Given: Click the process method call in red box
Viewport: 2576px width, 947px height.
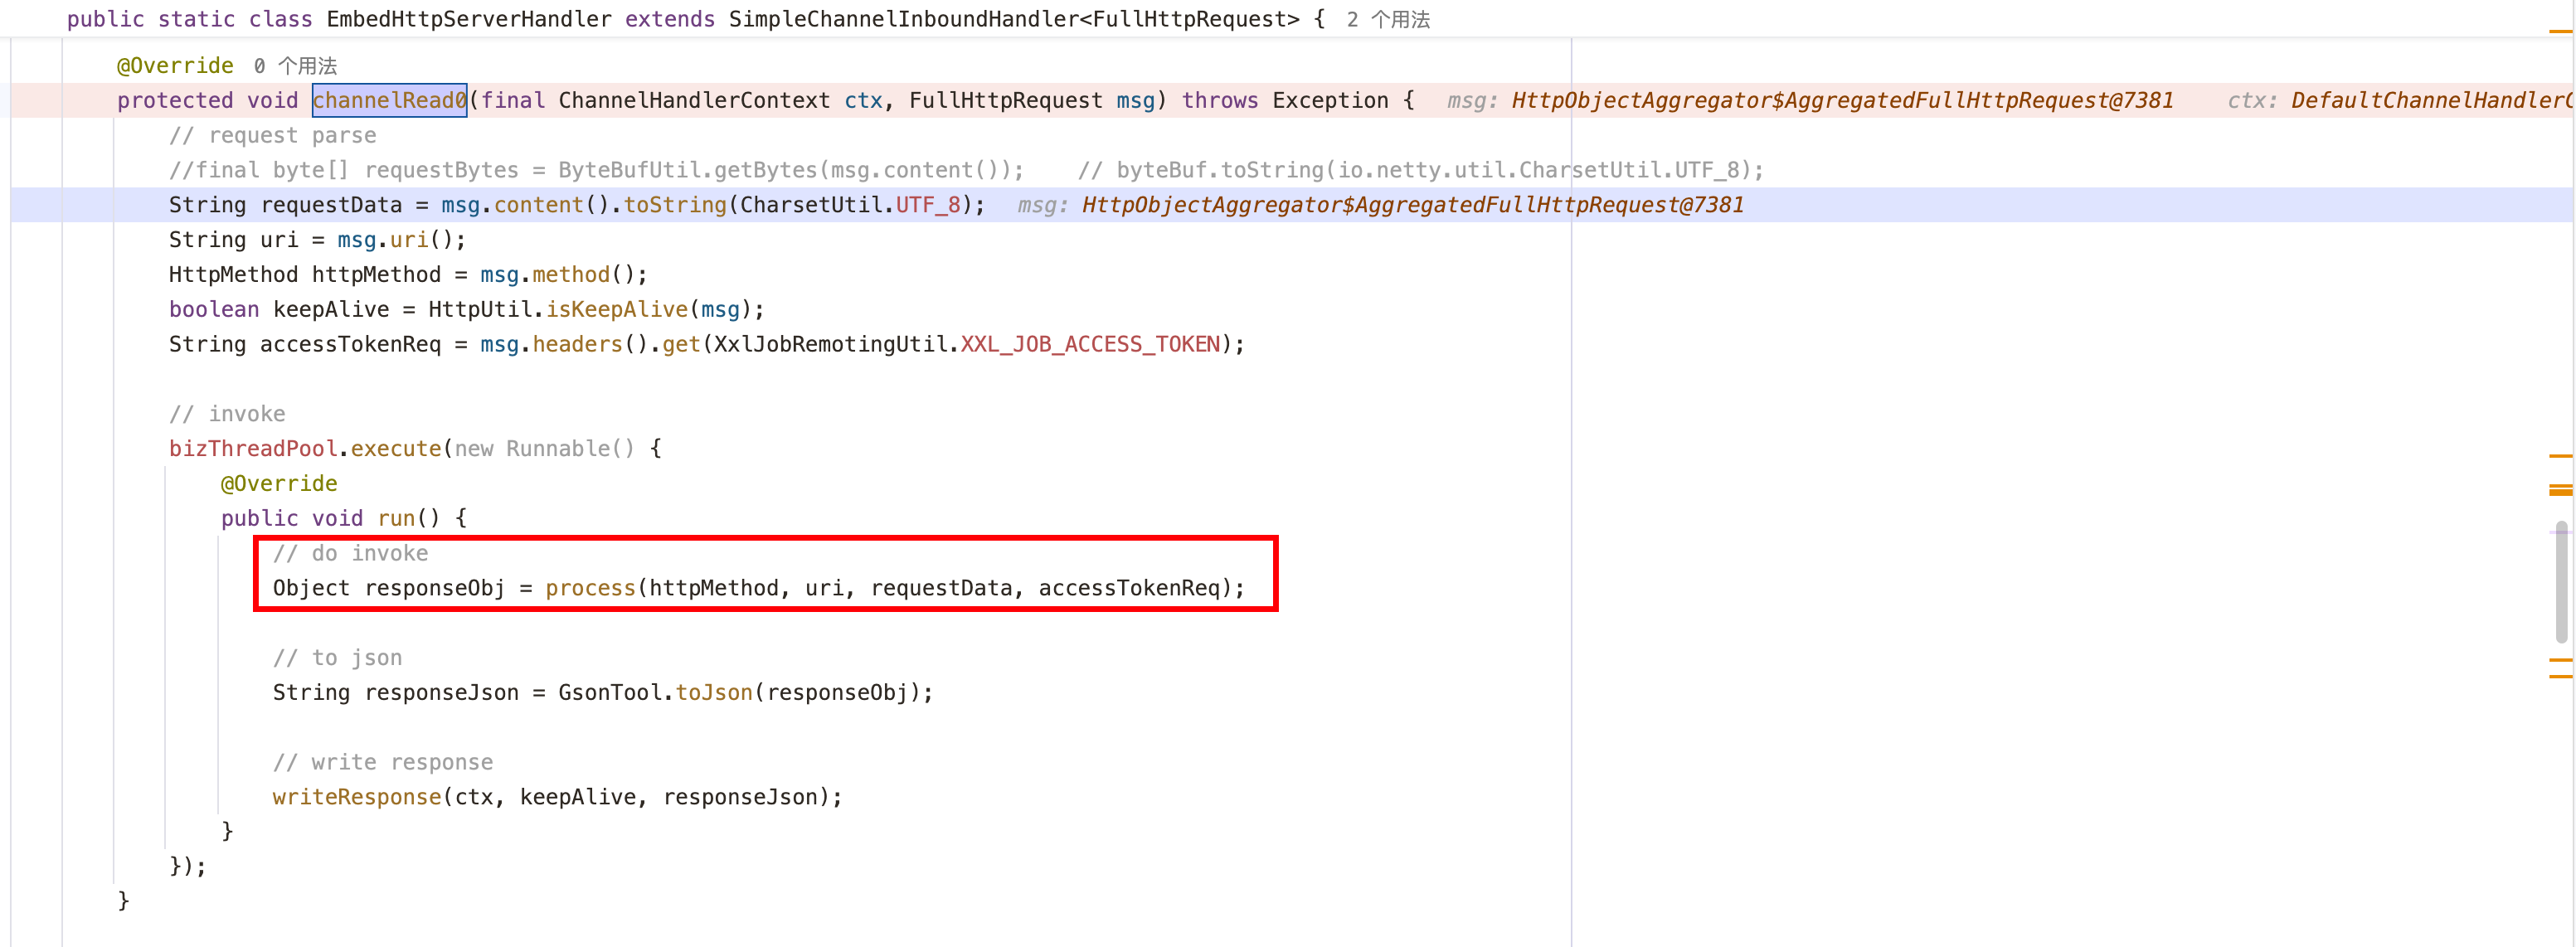Looking at the screenshot, I should tap(590, 588).
